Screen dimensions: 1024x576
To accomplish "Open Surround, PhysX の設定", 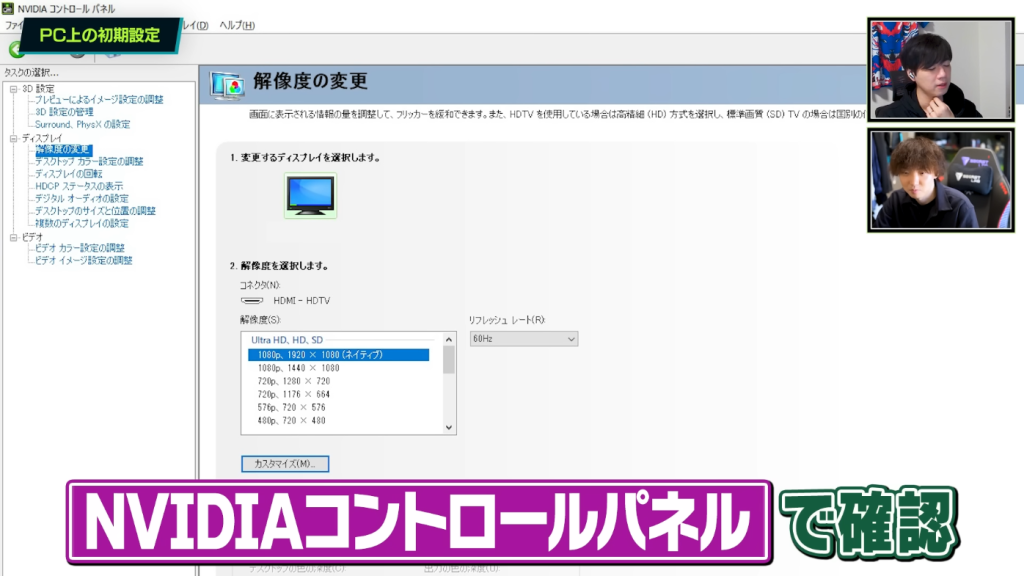I will pyautogui.click(x=82, y=125).
